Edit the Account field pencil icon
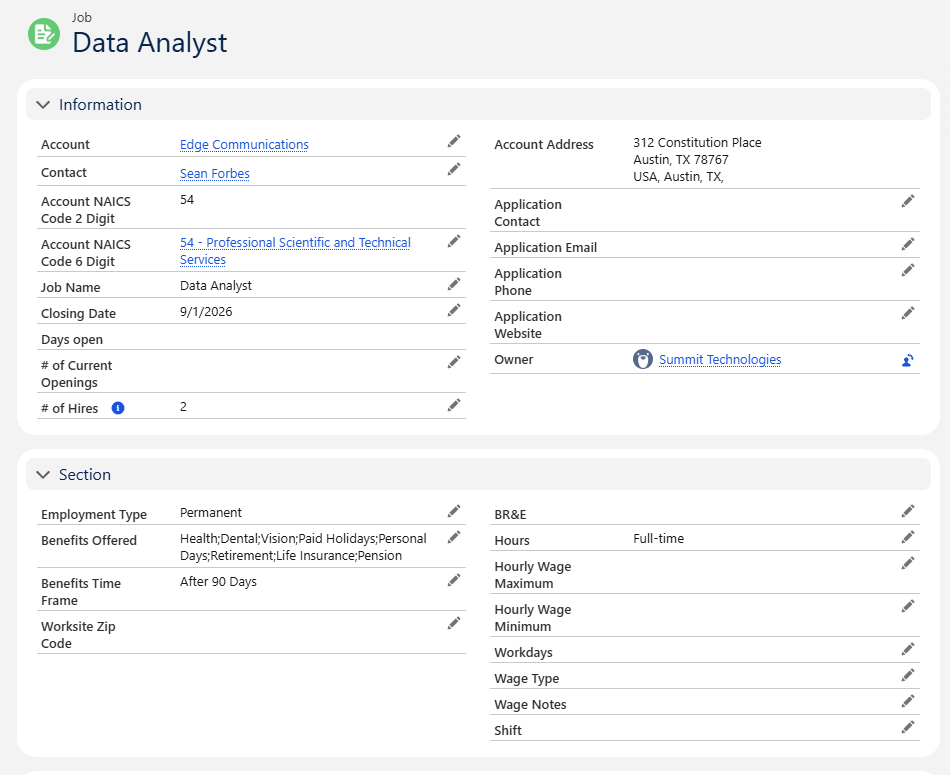Image resolution: width=950 pixels, height=775 pixels. (454, 141)
